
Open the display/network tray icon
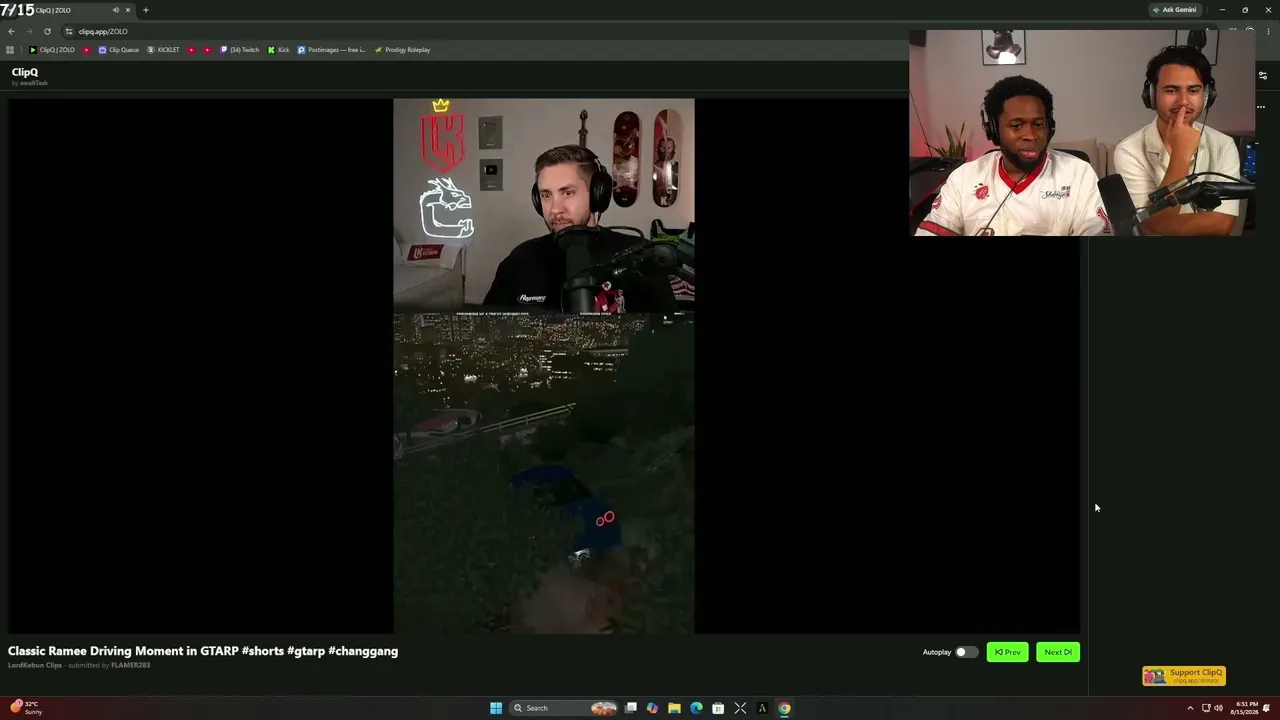tap(1206, 708)
